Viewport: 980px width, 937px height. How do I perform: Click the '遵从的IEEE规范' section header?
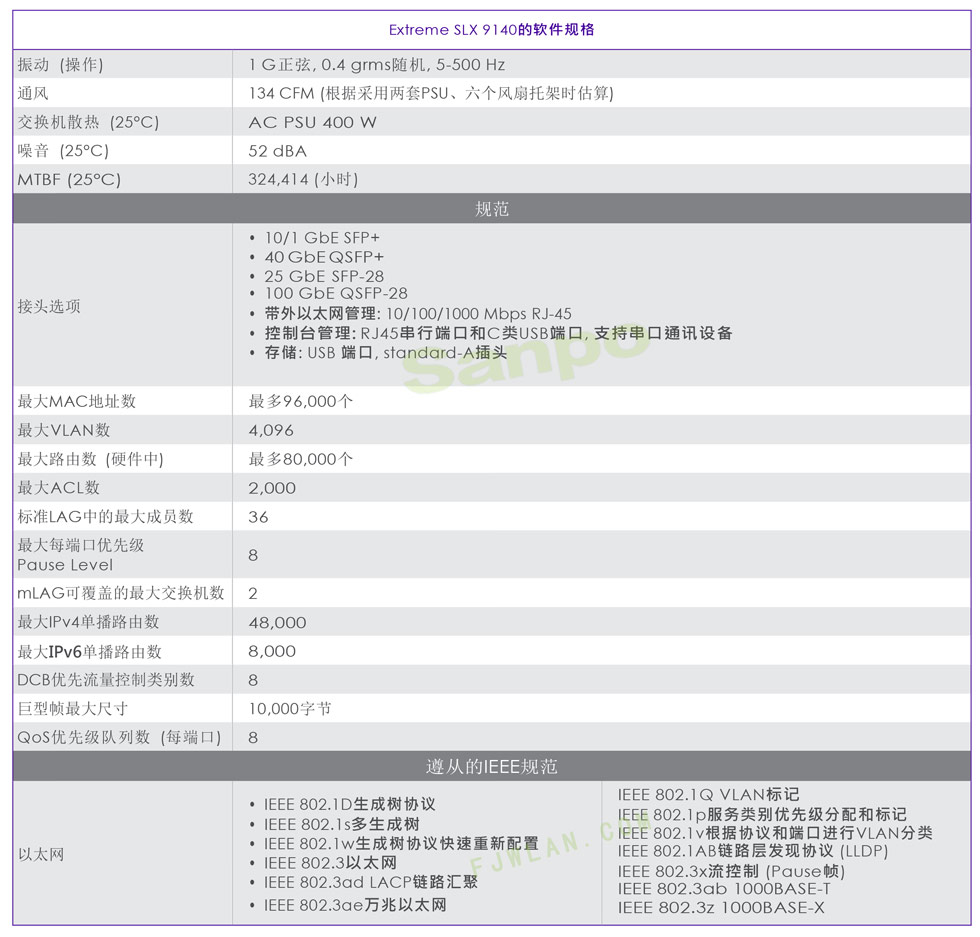pyautogui.click(x=491, y=766)
